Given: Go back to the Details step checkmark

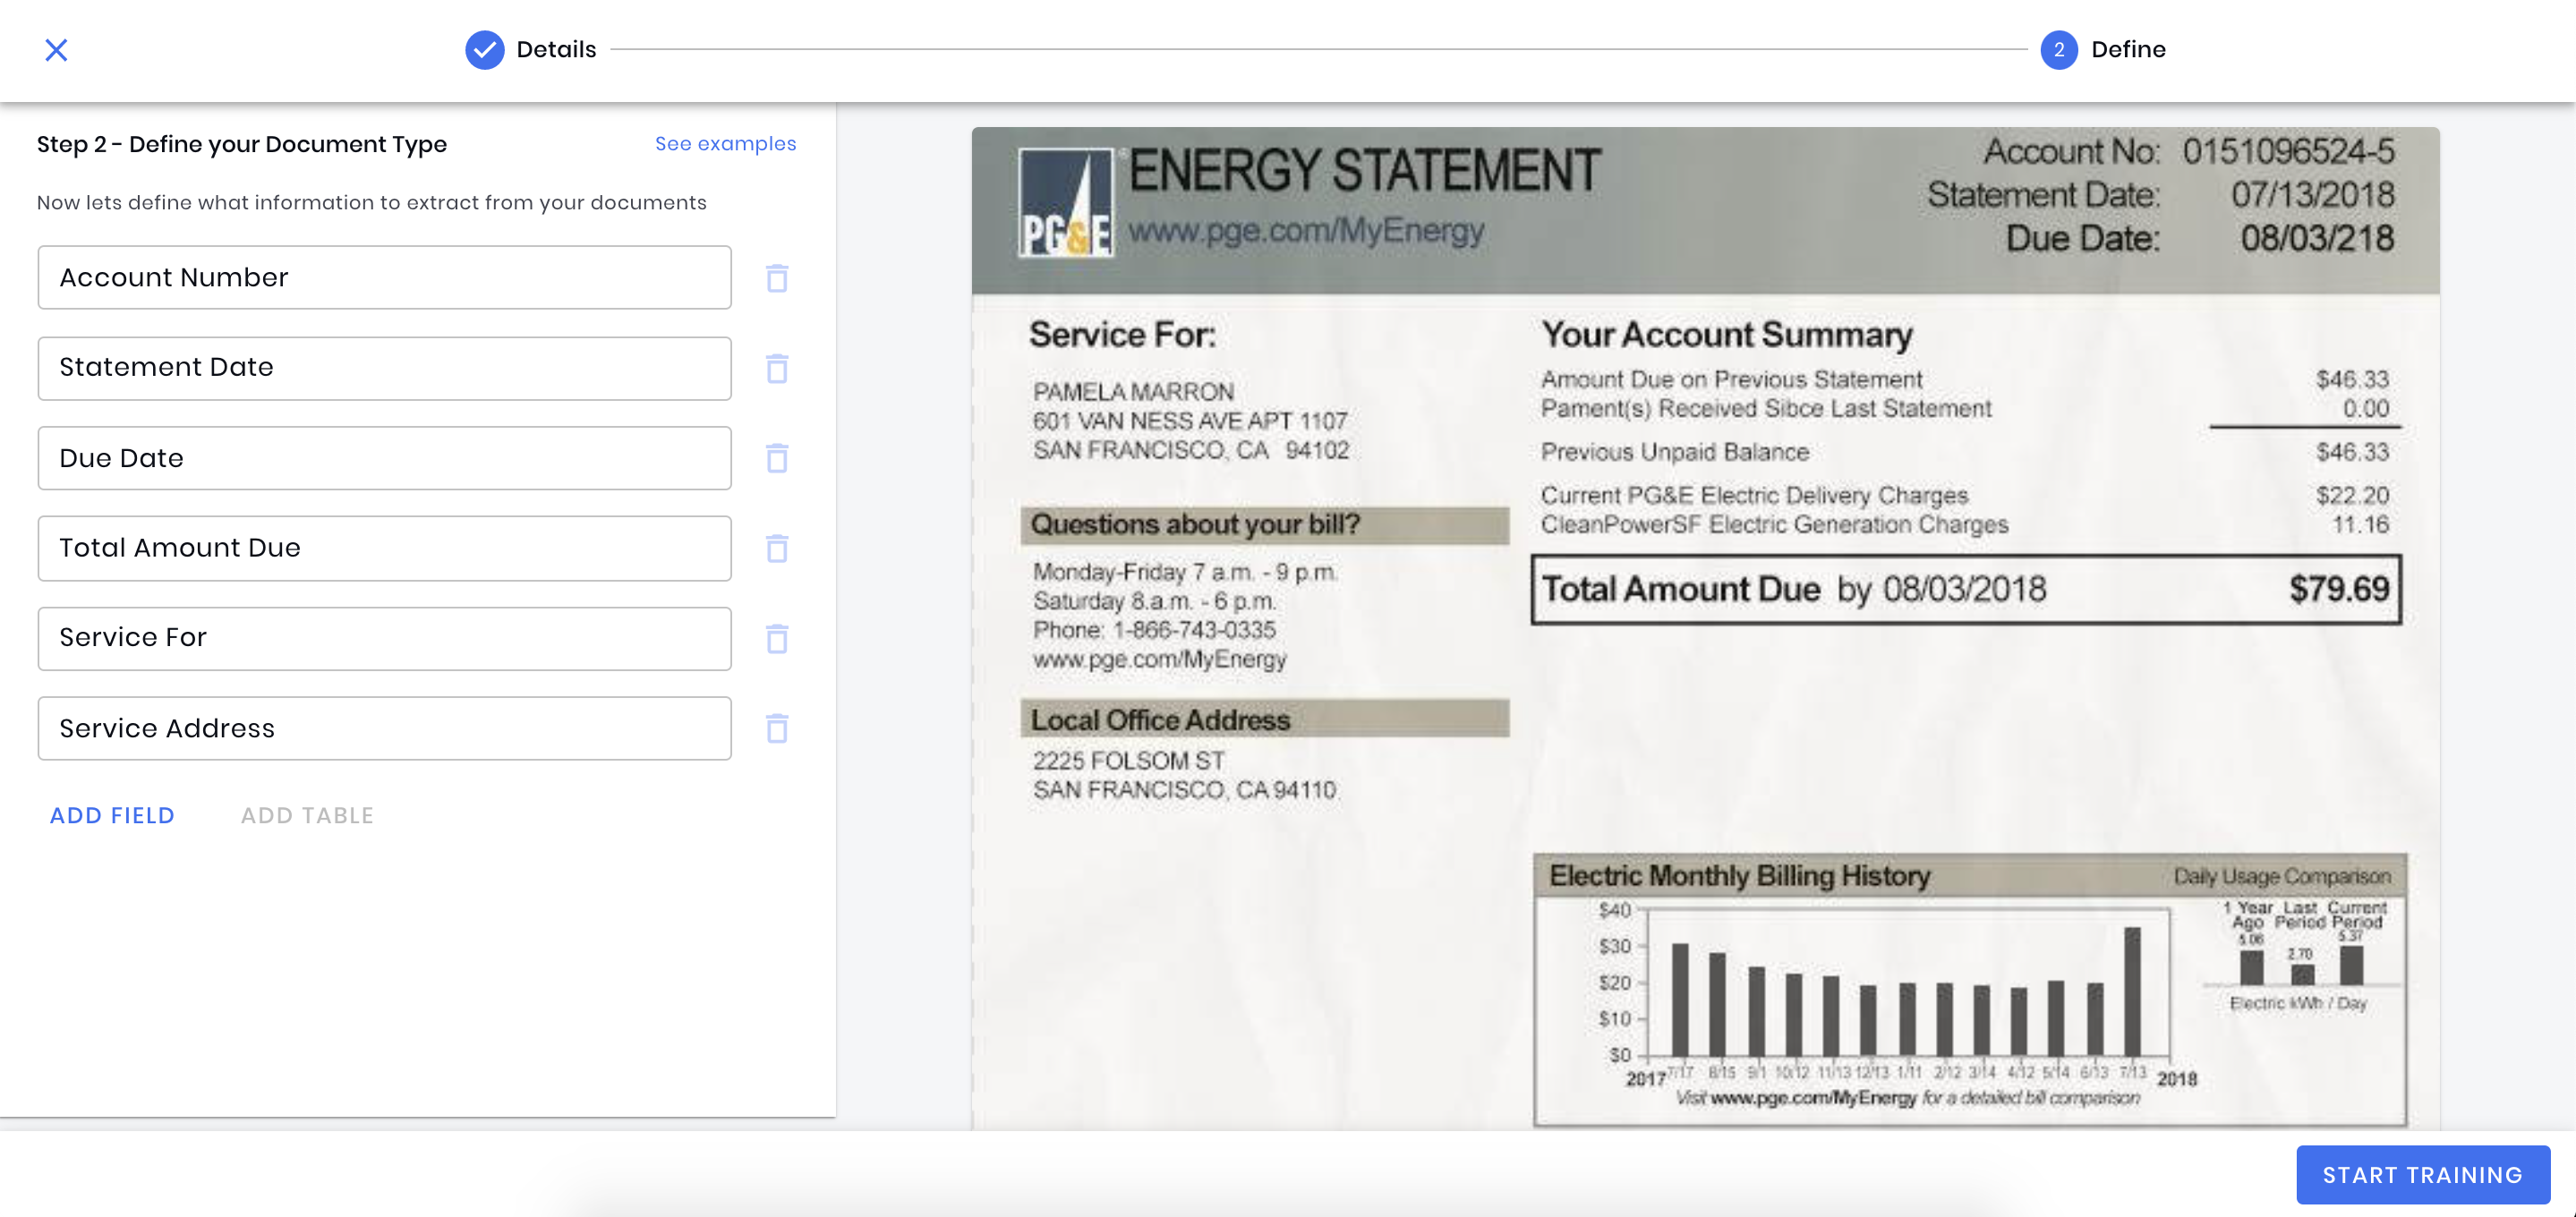Looking at the screenshot, I should pos(485,50).
